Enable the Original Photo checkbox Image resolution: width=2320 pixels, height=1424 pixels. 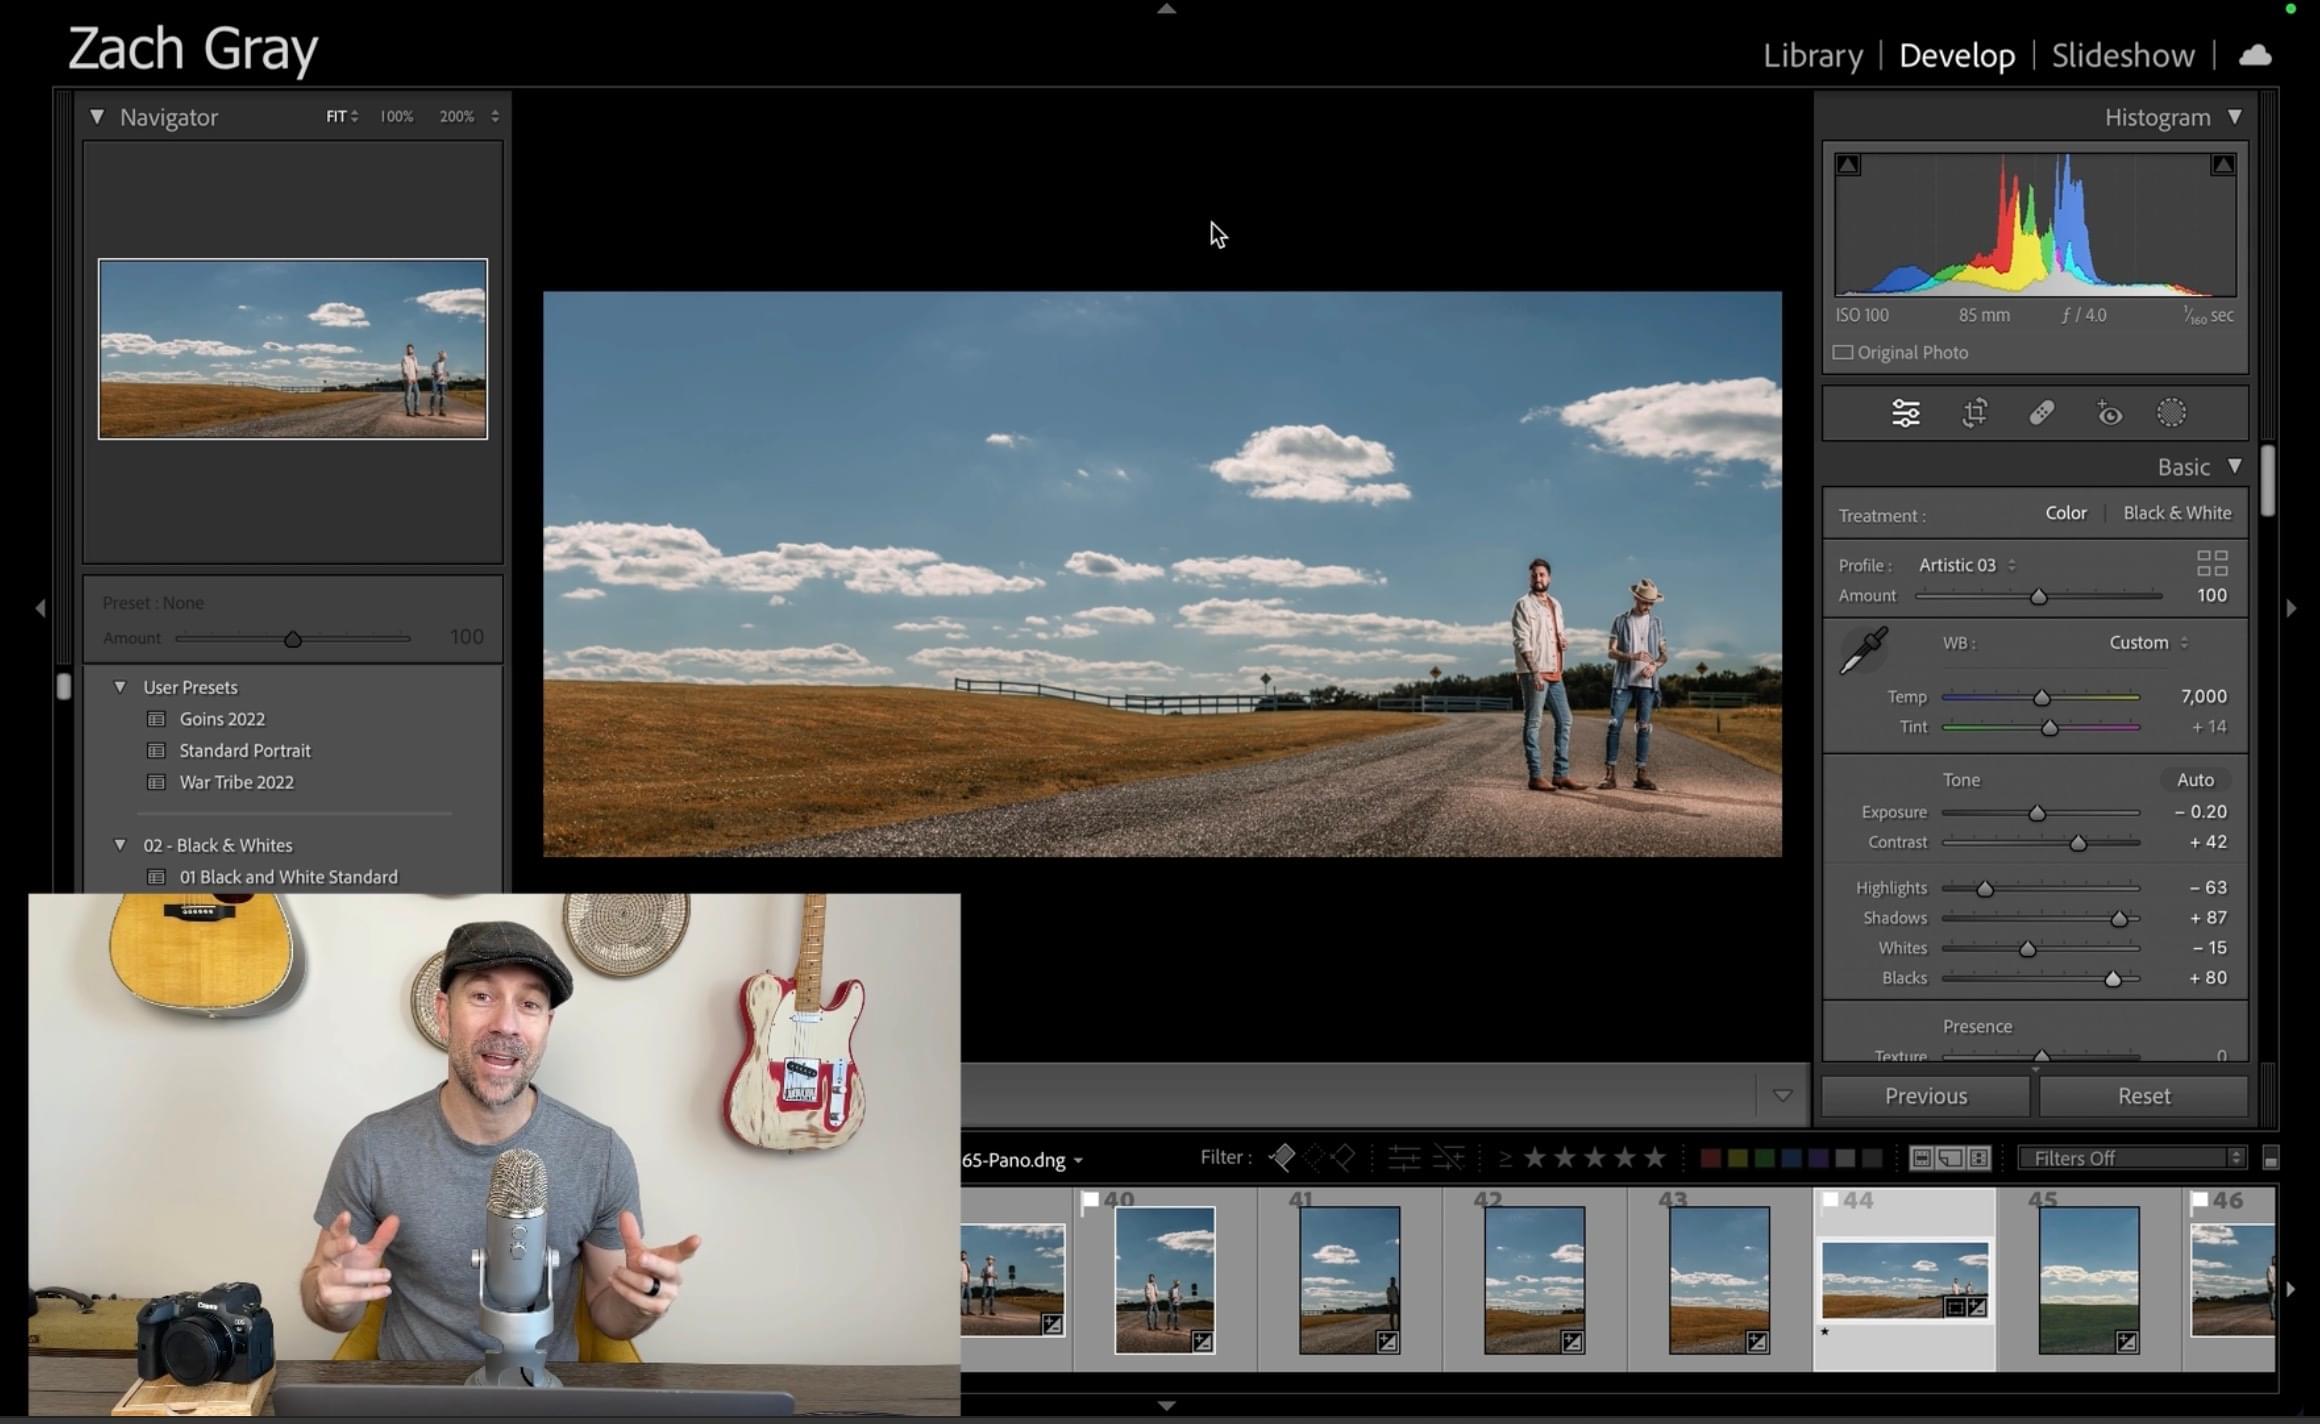point(1843,353)
